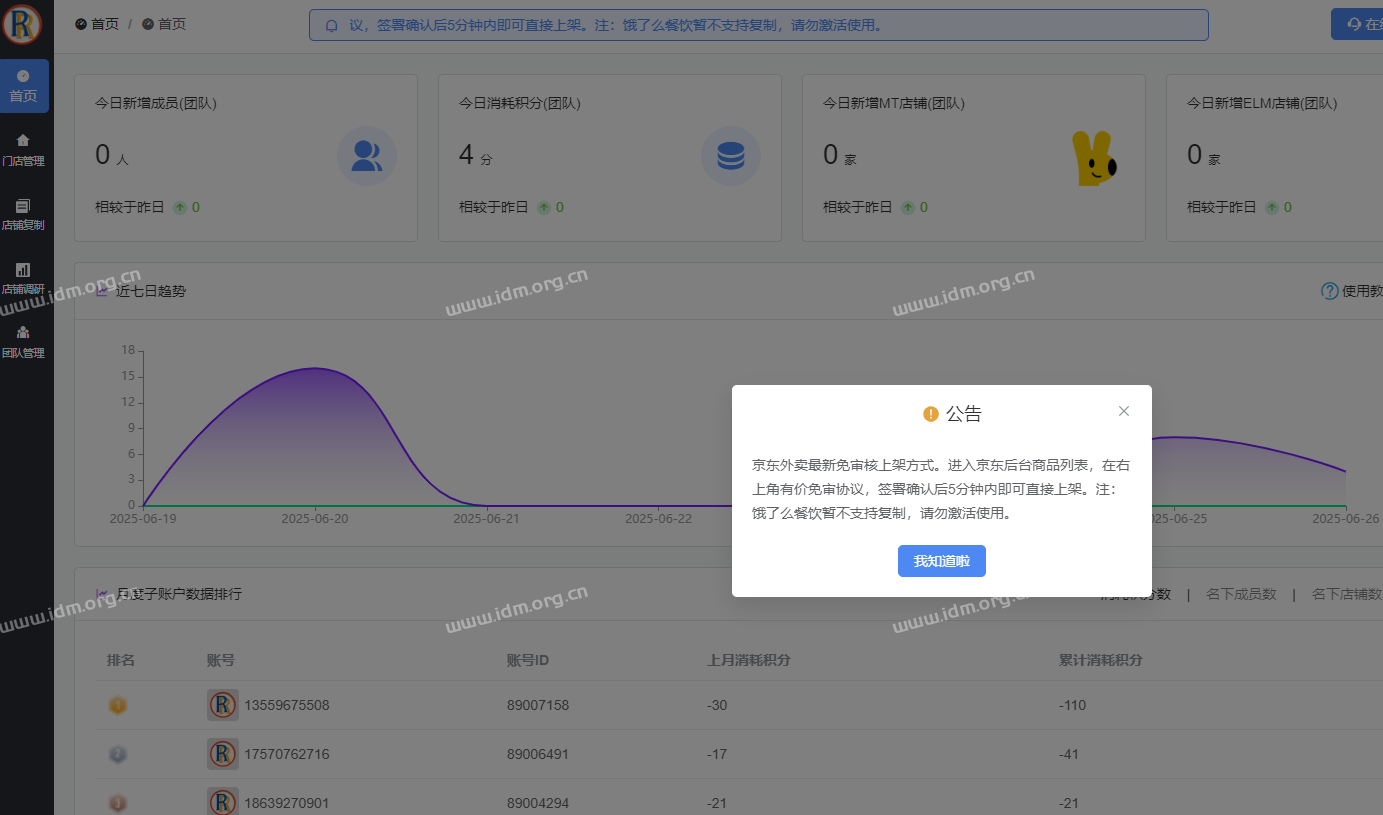Click the scrolling announcement text bar
The image size is (1383, 815).
tap(759, 25)
